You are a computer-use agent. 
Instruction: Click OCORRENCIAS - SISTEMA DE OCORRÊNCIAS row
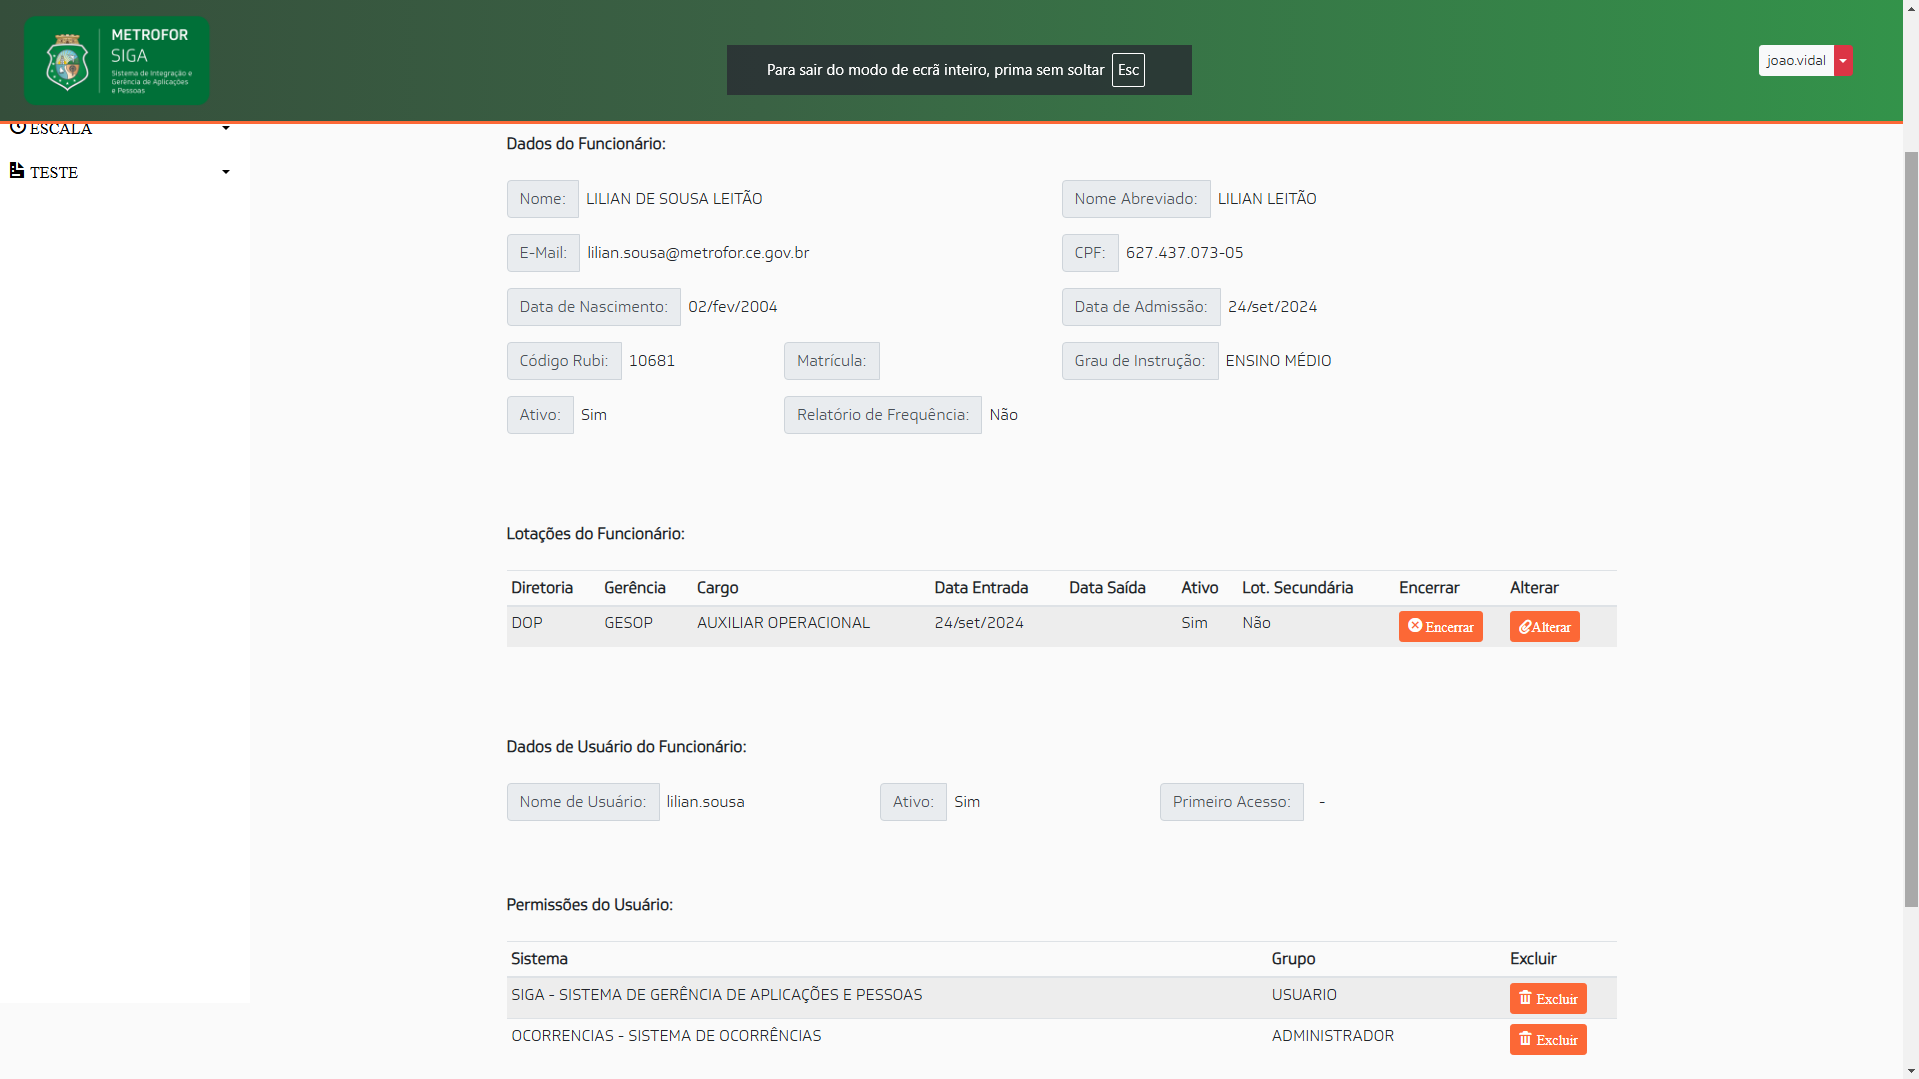click(x=1061, y=1039)
